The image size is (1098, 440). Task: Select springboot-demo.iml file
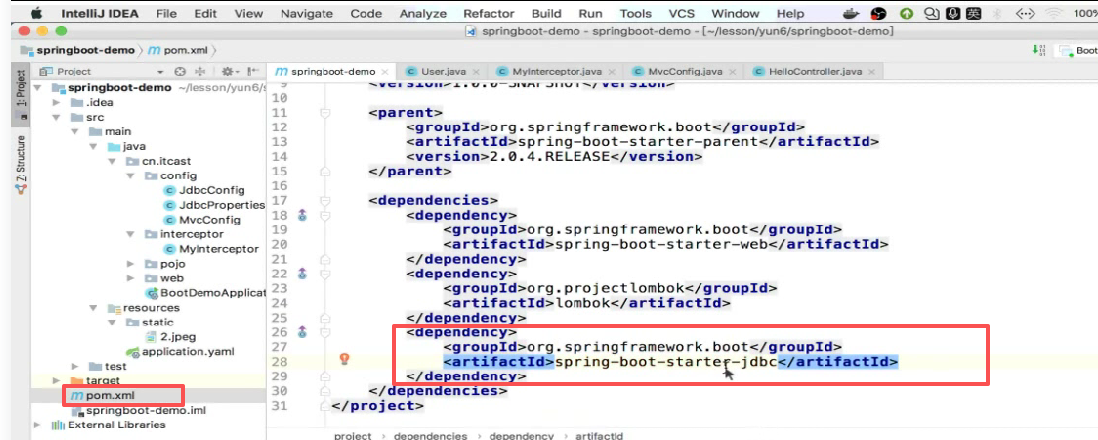pos(138,411)
